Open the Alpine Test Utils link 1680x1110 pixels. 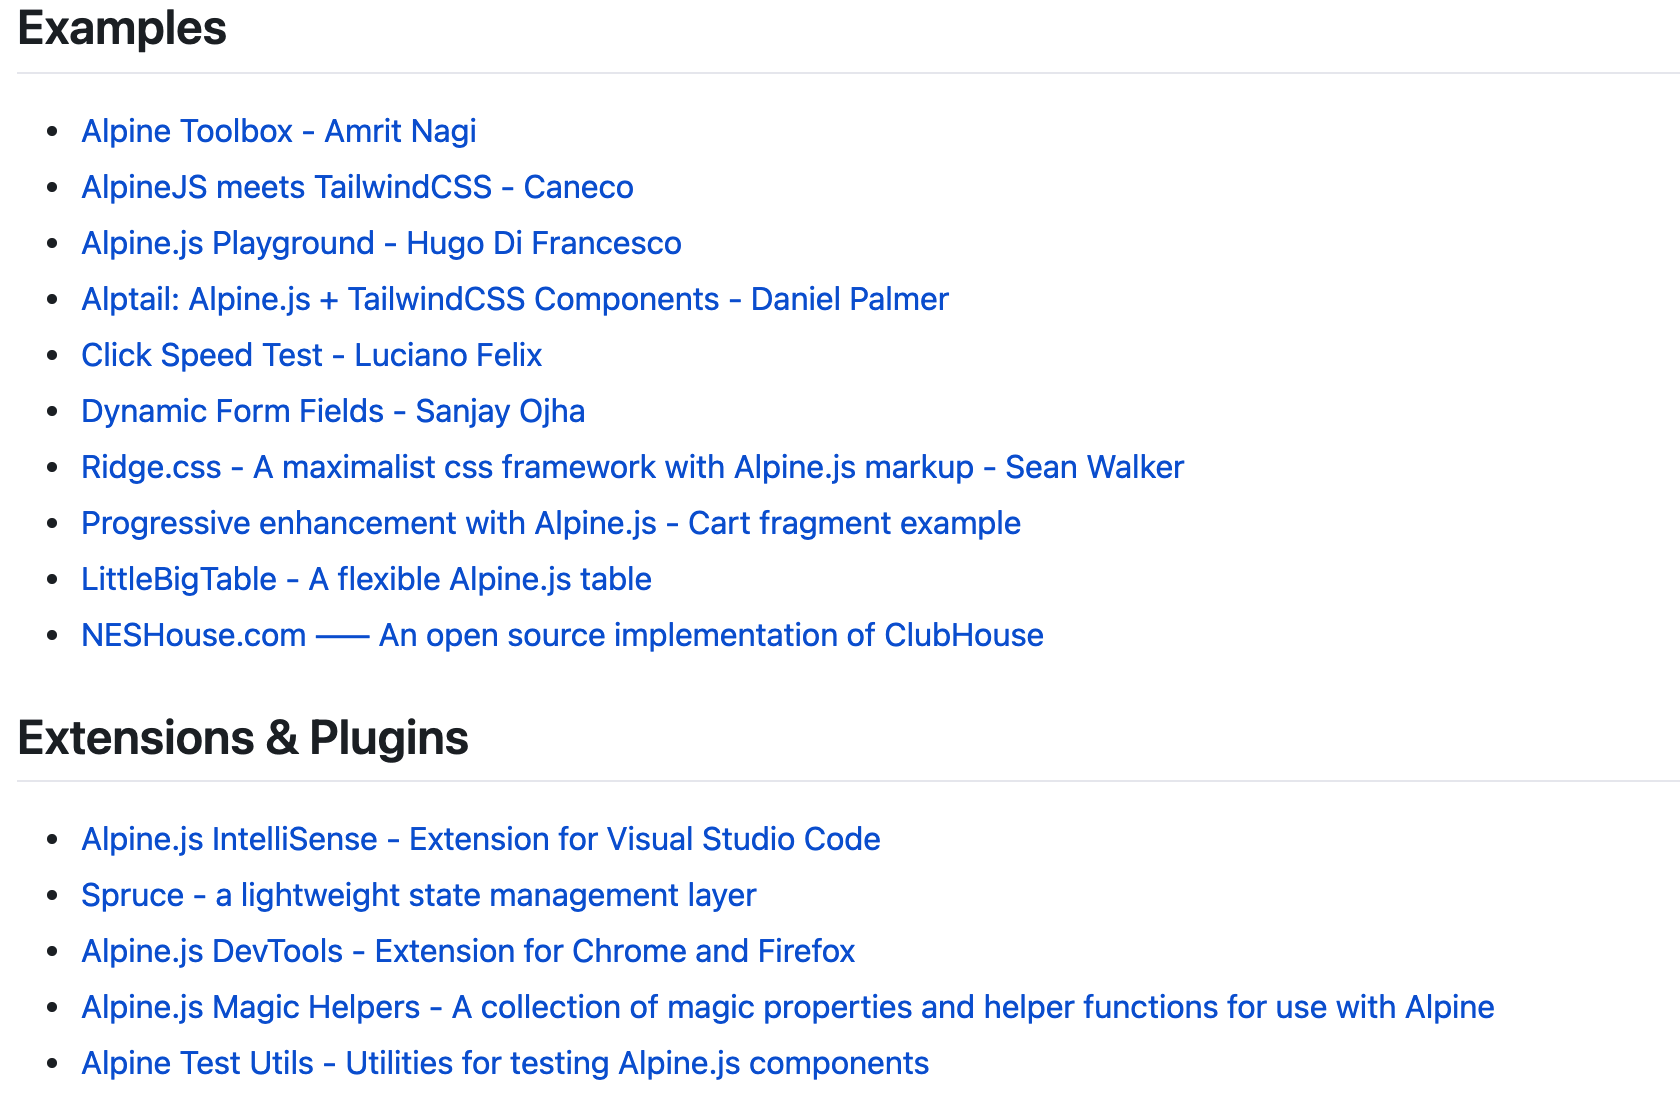click(x=505, y=1063)
